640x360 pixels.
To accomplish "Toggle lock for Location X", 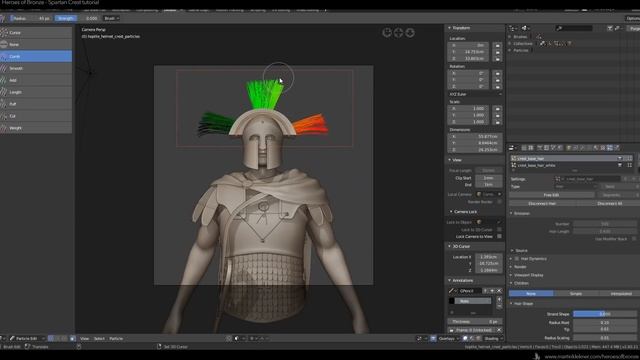I will pos(497,45).
